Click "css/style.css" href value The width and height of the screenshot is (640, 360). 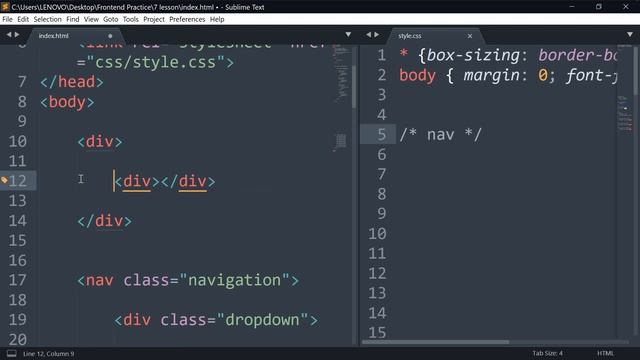point(155,62)
